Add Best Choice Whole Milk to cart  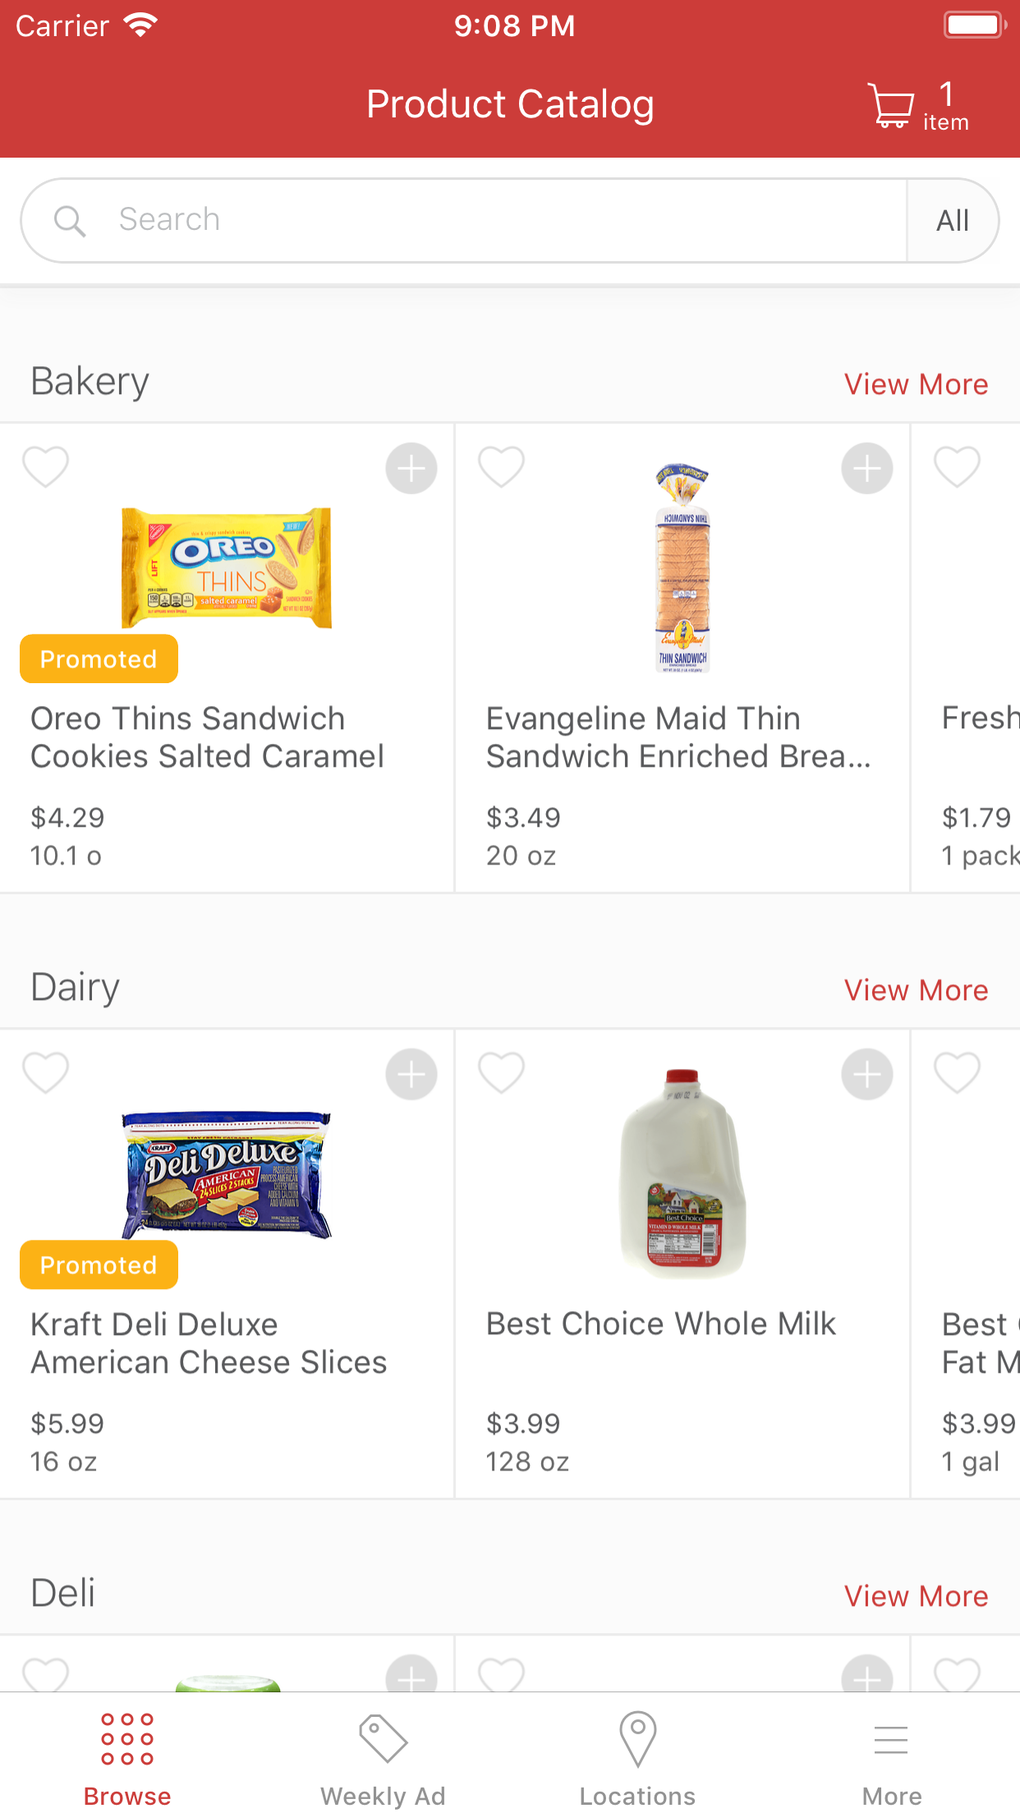click(866, 1074)
